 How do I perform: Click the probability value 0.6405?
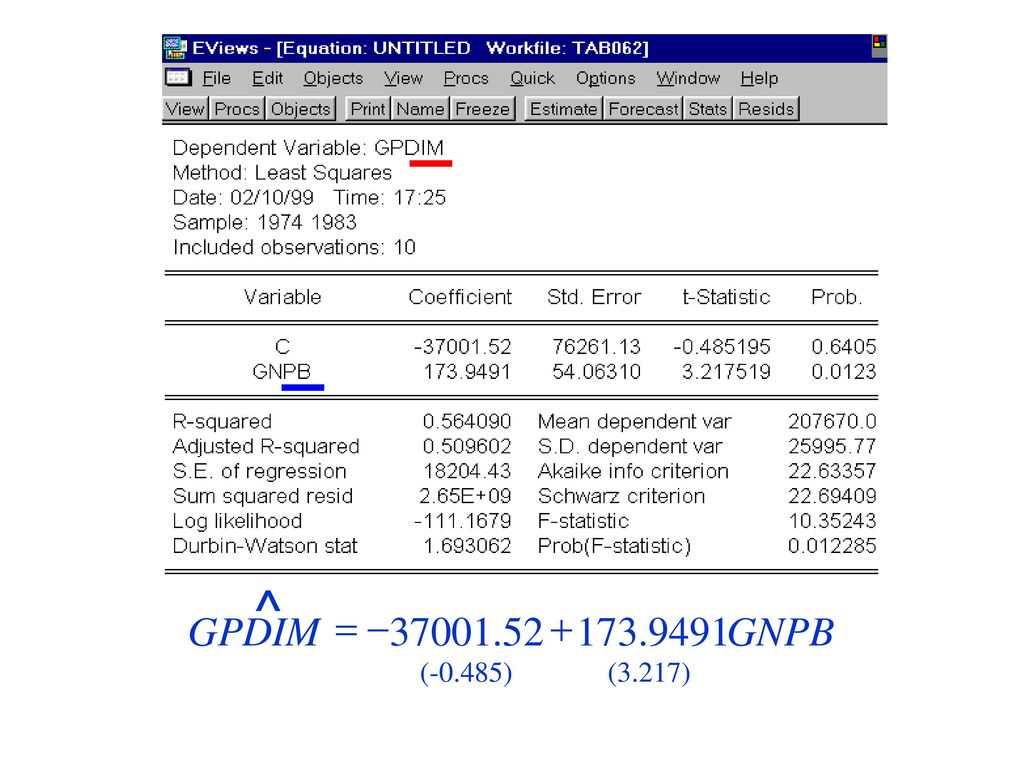[844, 347]
